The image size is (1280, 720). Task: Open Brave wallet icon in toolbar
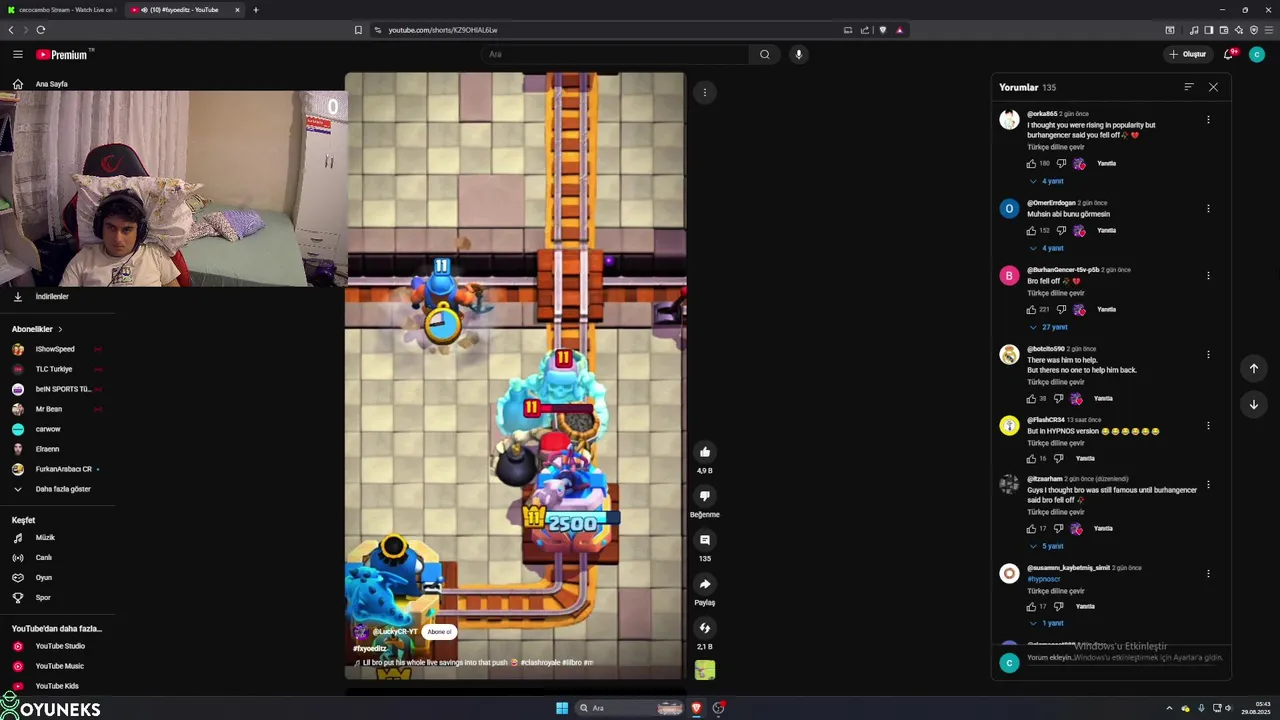click(x=1224, y=30)
